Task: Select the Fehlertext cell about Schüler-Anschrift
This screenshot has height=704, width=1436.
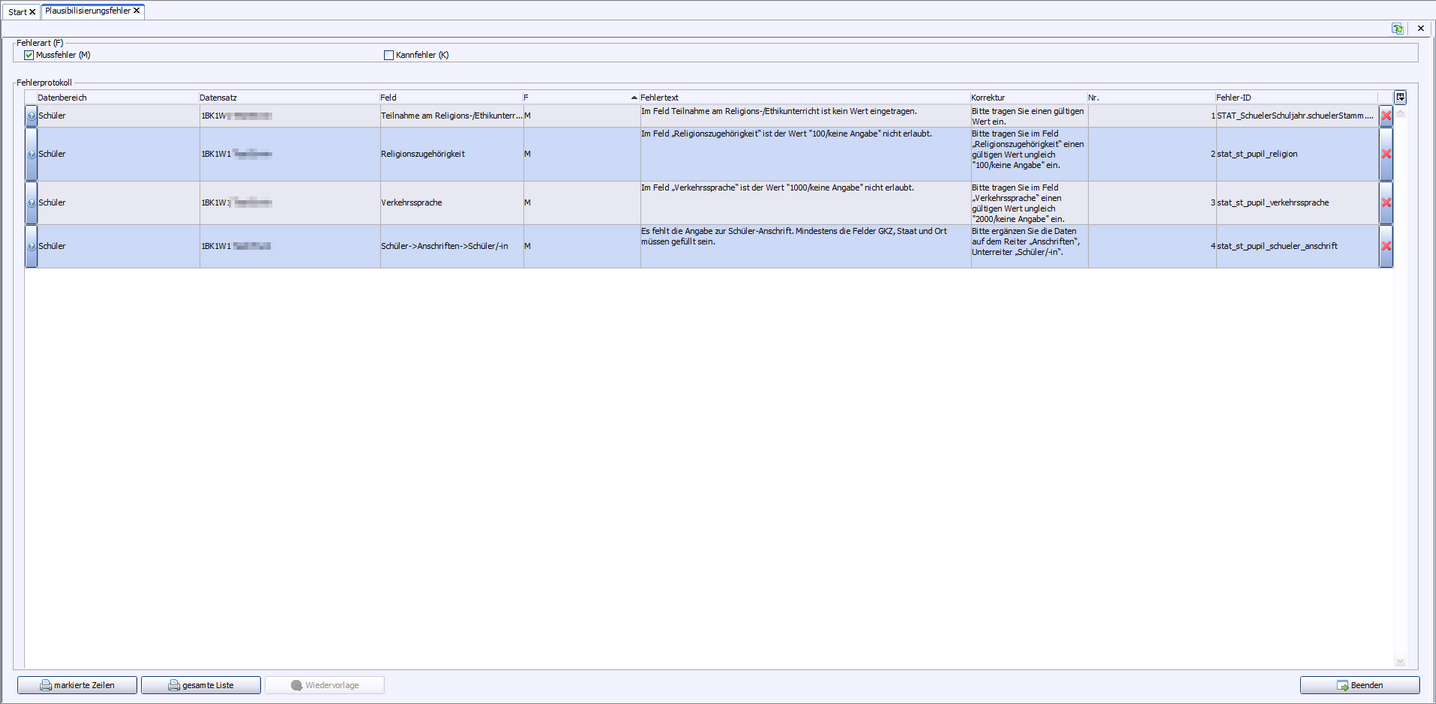Action: click(805, 246)
